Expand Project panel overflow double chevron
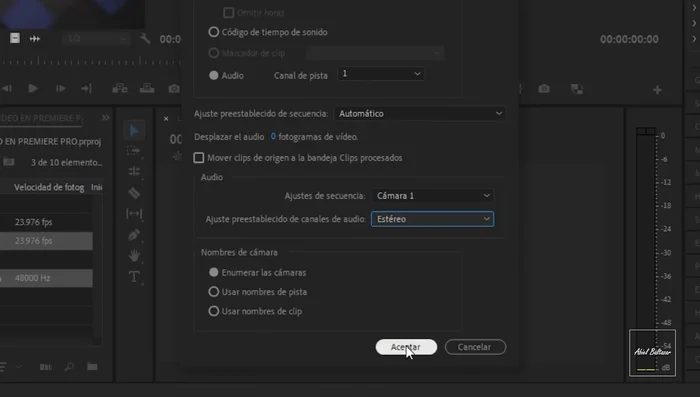The image size is (700, 397). tap(105, 117)
